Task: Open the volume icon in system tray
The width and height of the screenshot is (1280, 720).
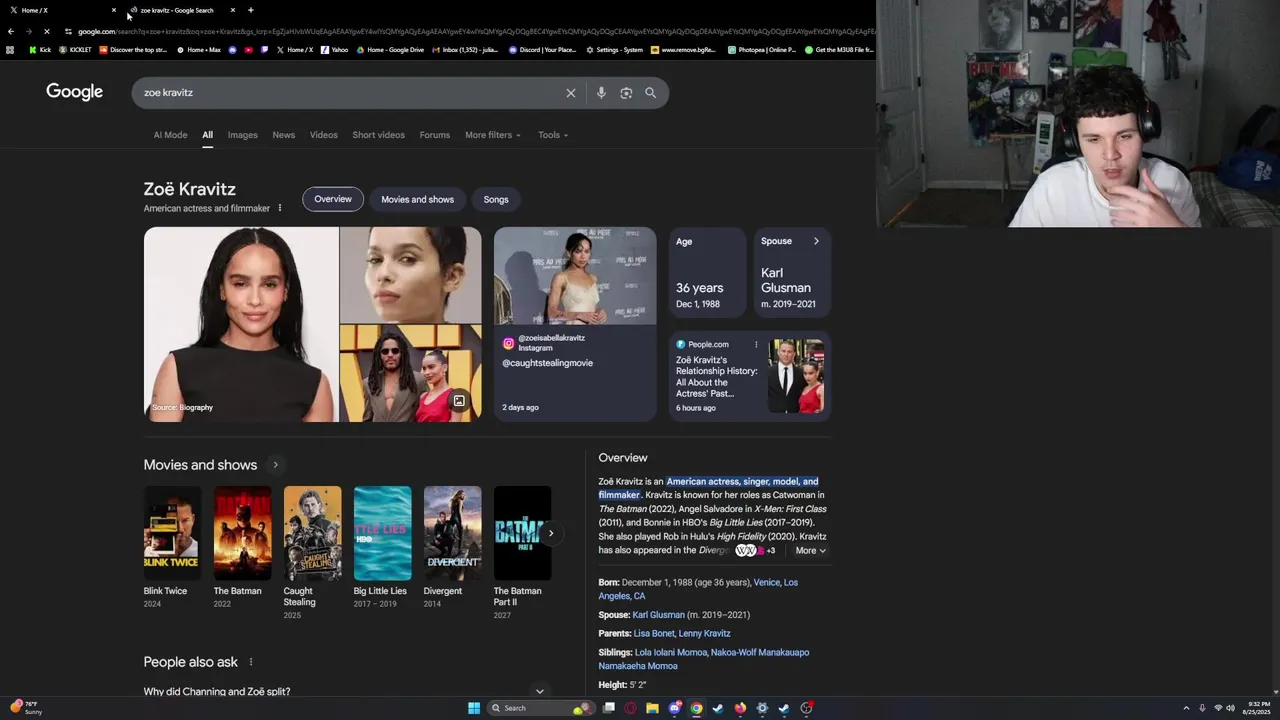Action: 1230,708
